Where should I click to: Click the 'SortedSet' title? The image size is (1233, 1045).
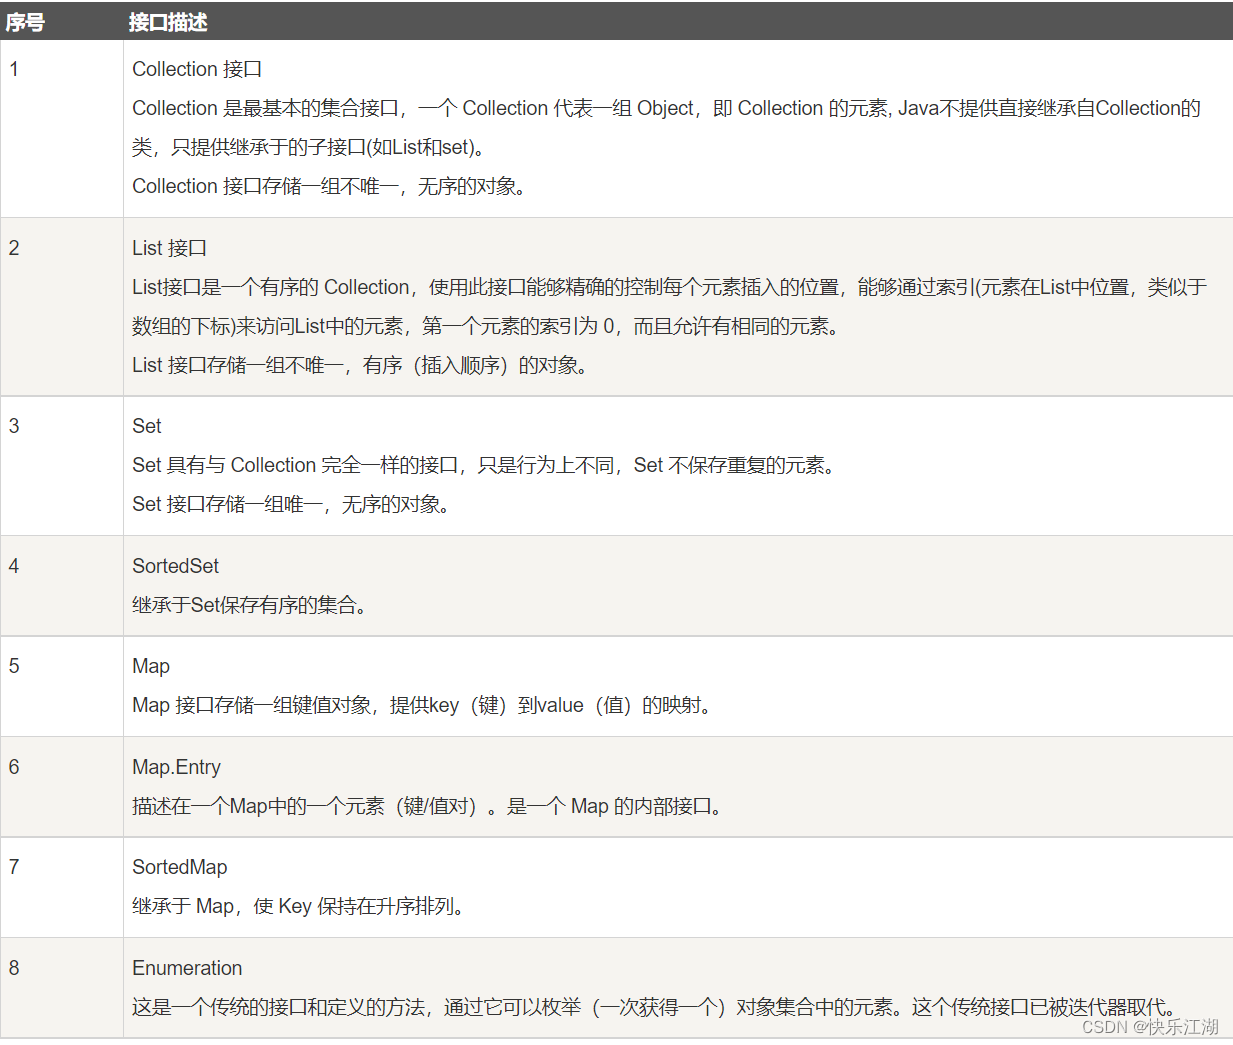(x=176, y=566)
